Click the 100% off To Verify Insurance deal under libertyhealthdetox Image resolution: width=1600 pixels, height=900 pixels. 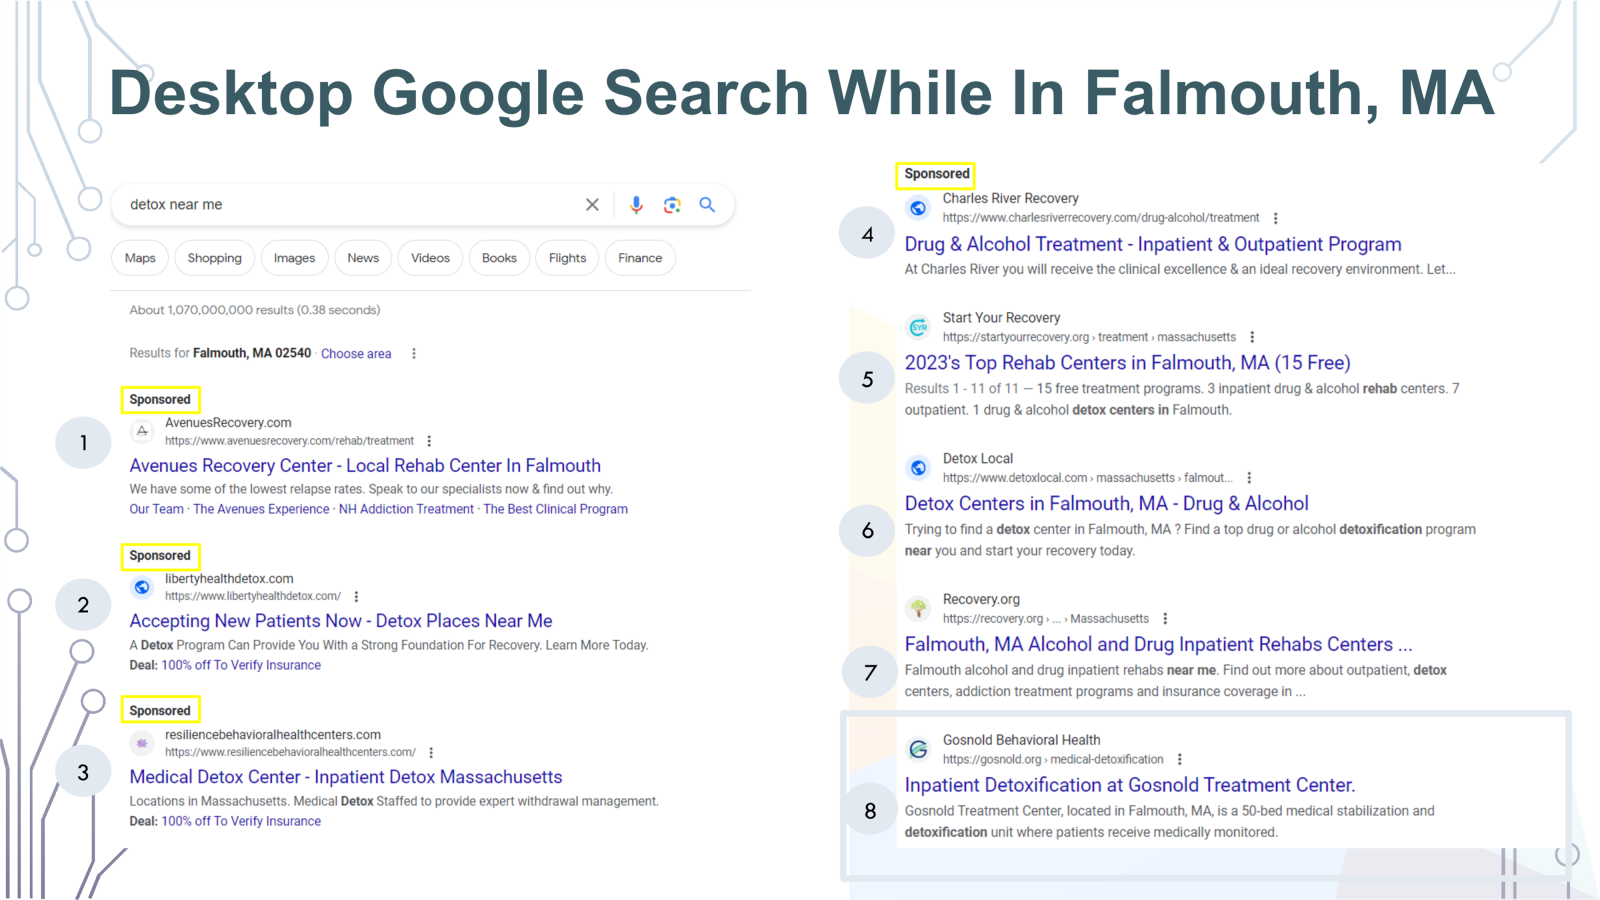[x=241, y=665]
